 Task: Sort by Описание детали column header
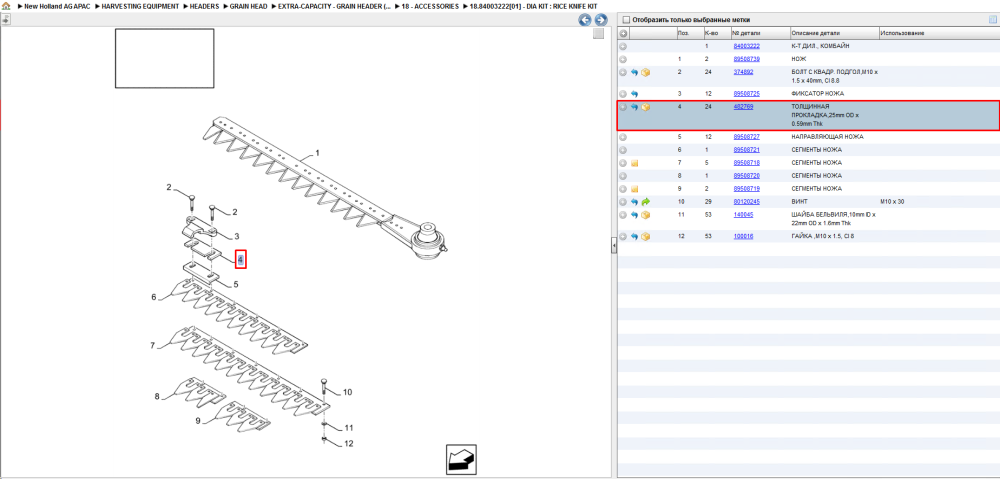(834, 33)
